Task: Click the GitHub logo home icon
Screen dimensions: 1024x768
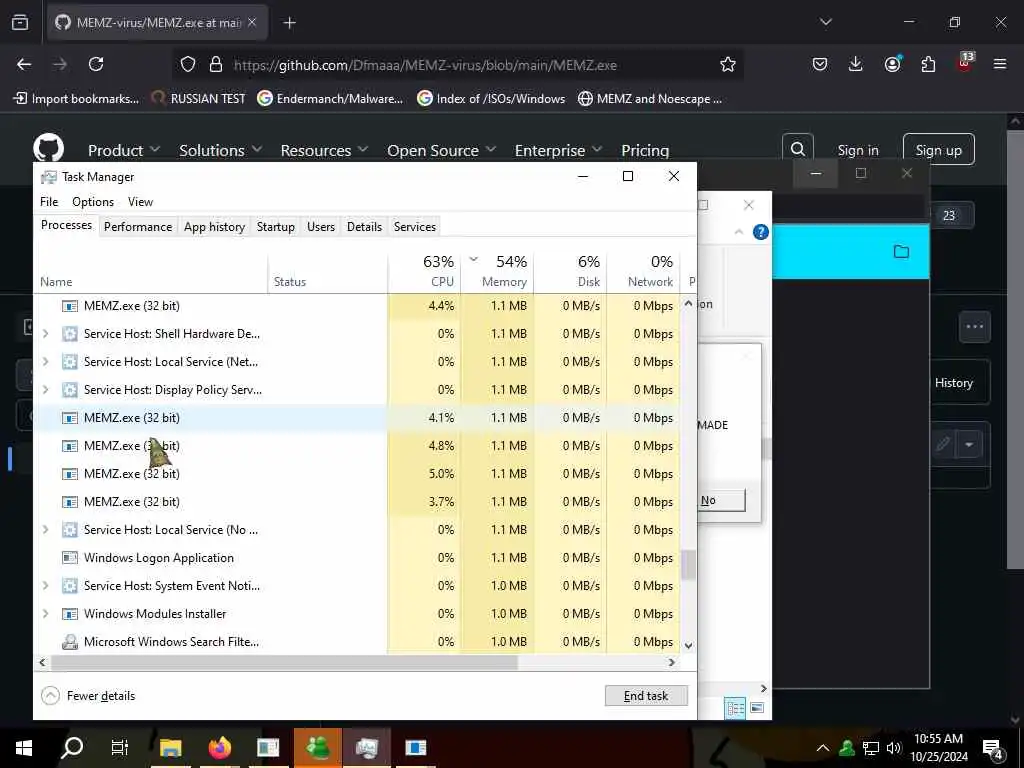Action: coord(49,150)
